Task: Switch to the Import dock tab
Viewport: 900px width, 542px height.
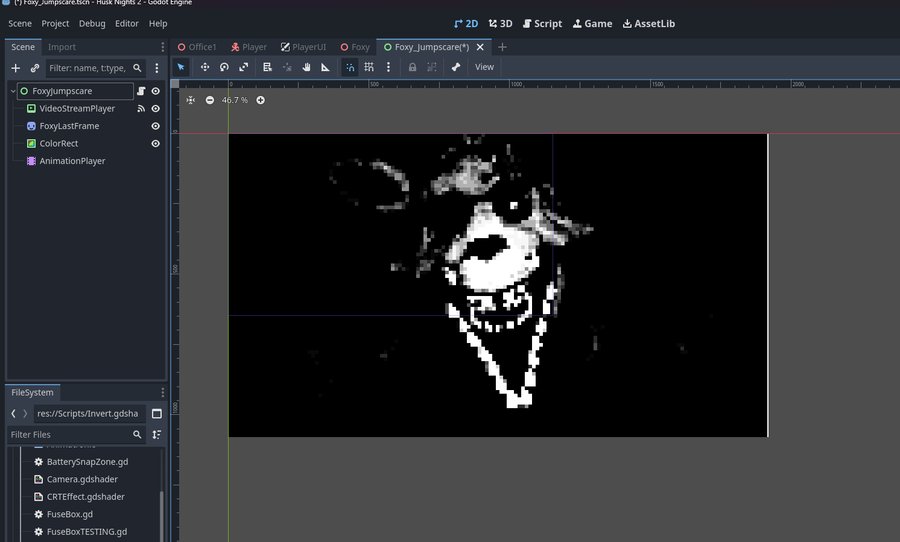Action: (61, 47)
